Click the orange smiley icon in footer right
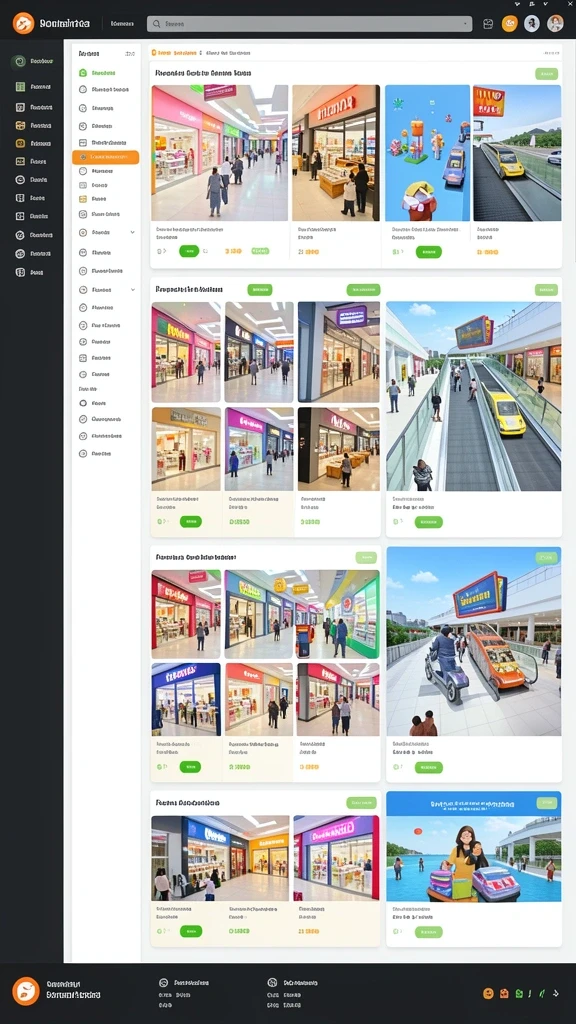Image resolution: width=576 pixels, height=1024 pixels. (x=488, y=993)
